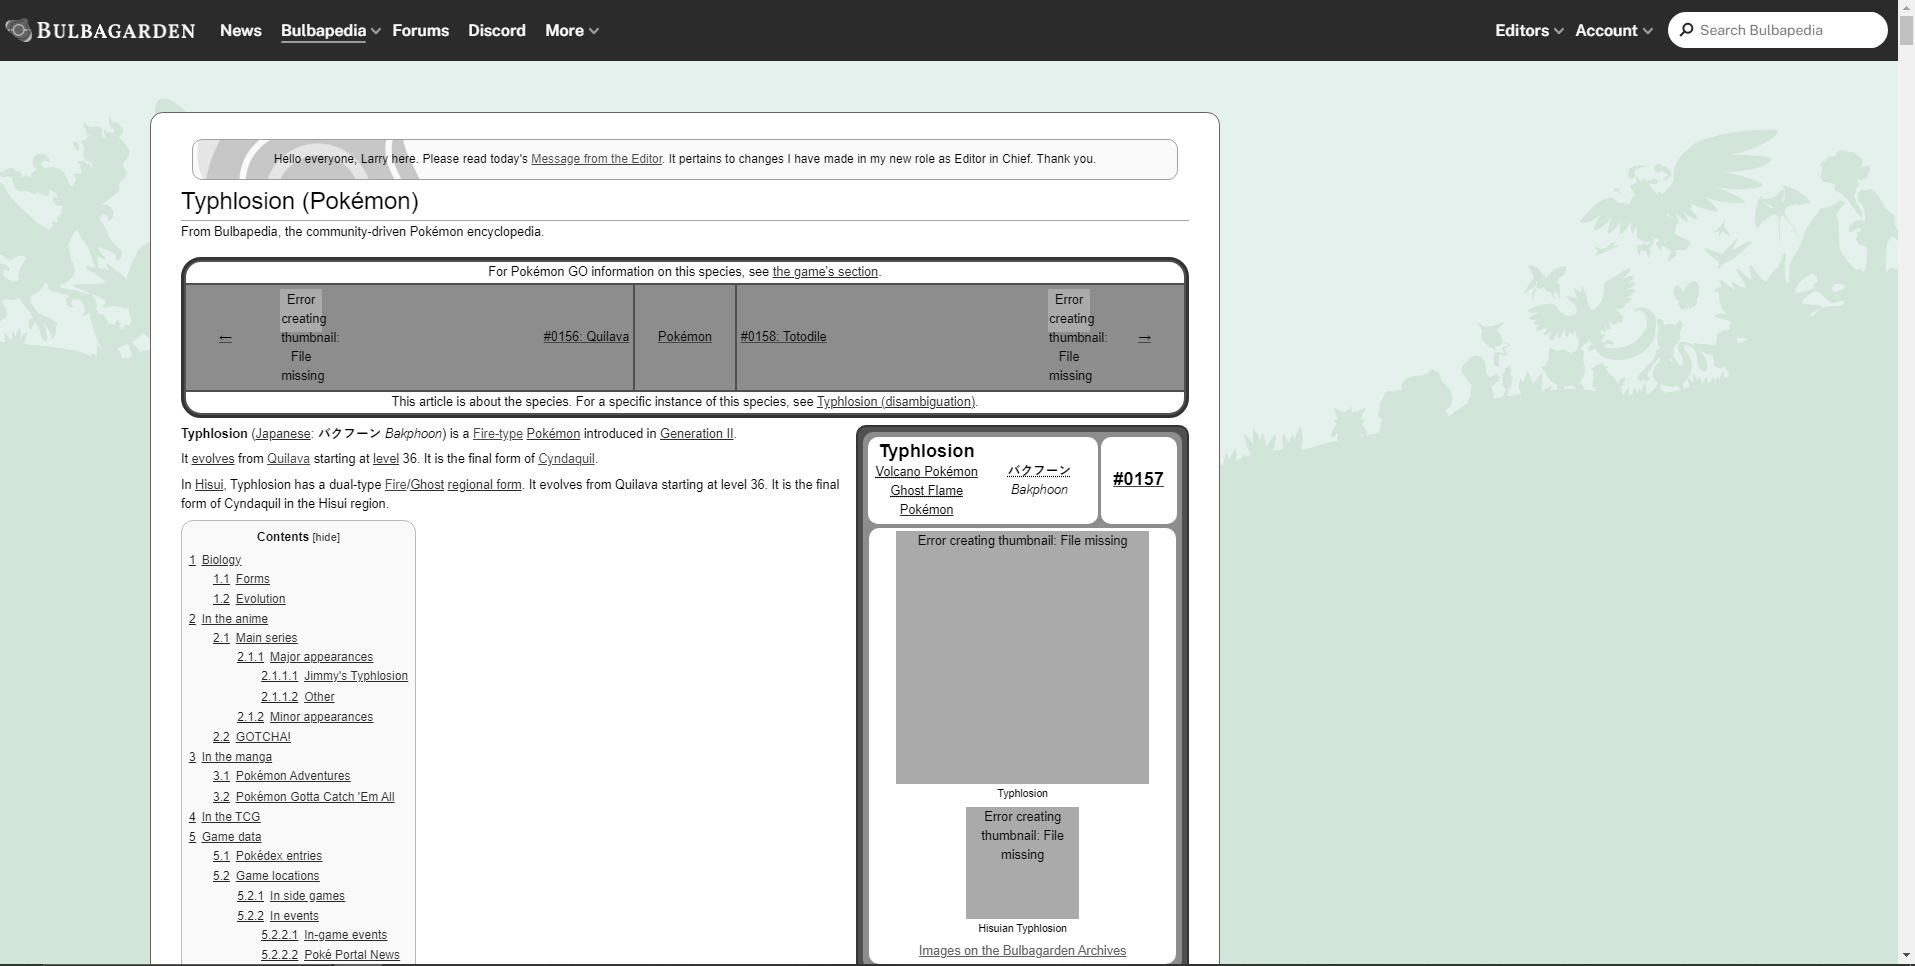The height and width of the screenshot is (966, 1915).
Task: Jump to 2.1.1.2 Other section
Action: coord(298,697)
